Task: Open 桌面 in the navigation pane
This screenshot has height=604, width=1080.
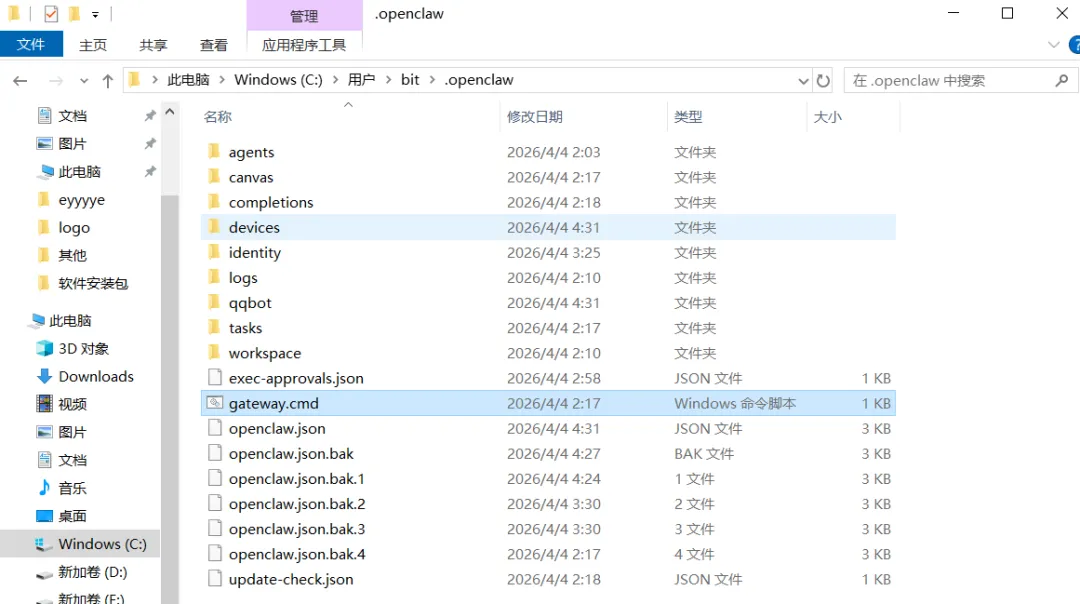Action: 62,516
